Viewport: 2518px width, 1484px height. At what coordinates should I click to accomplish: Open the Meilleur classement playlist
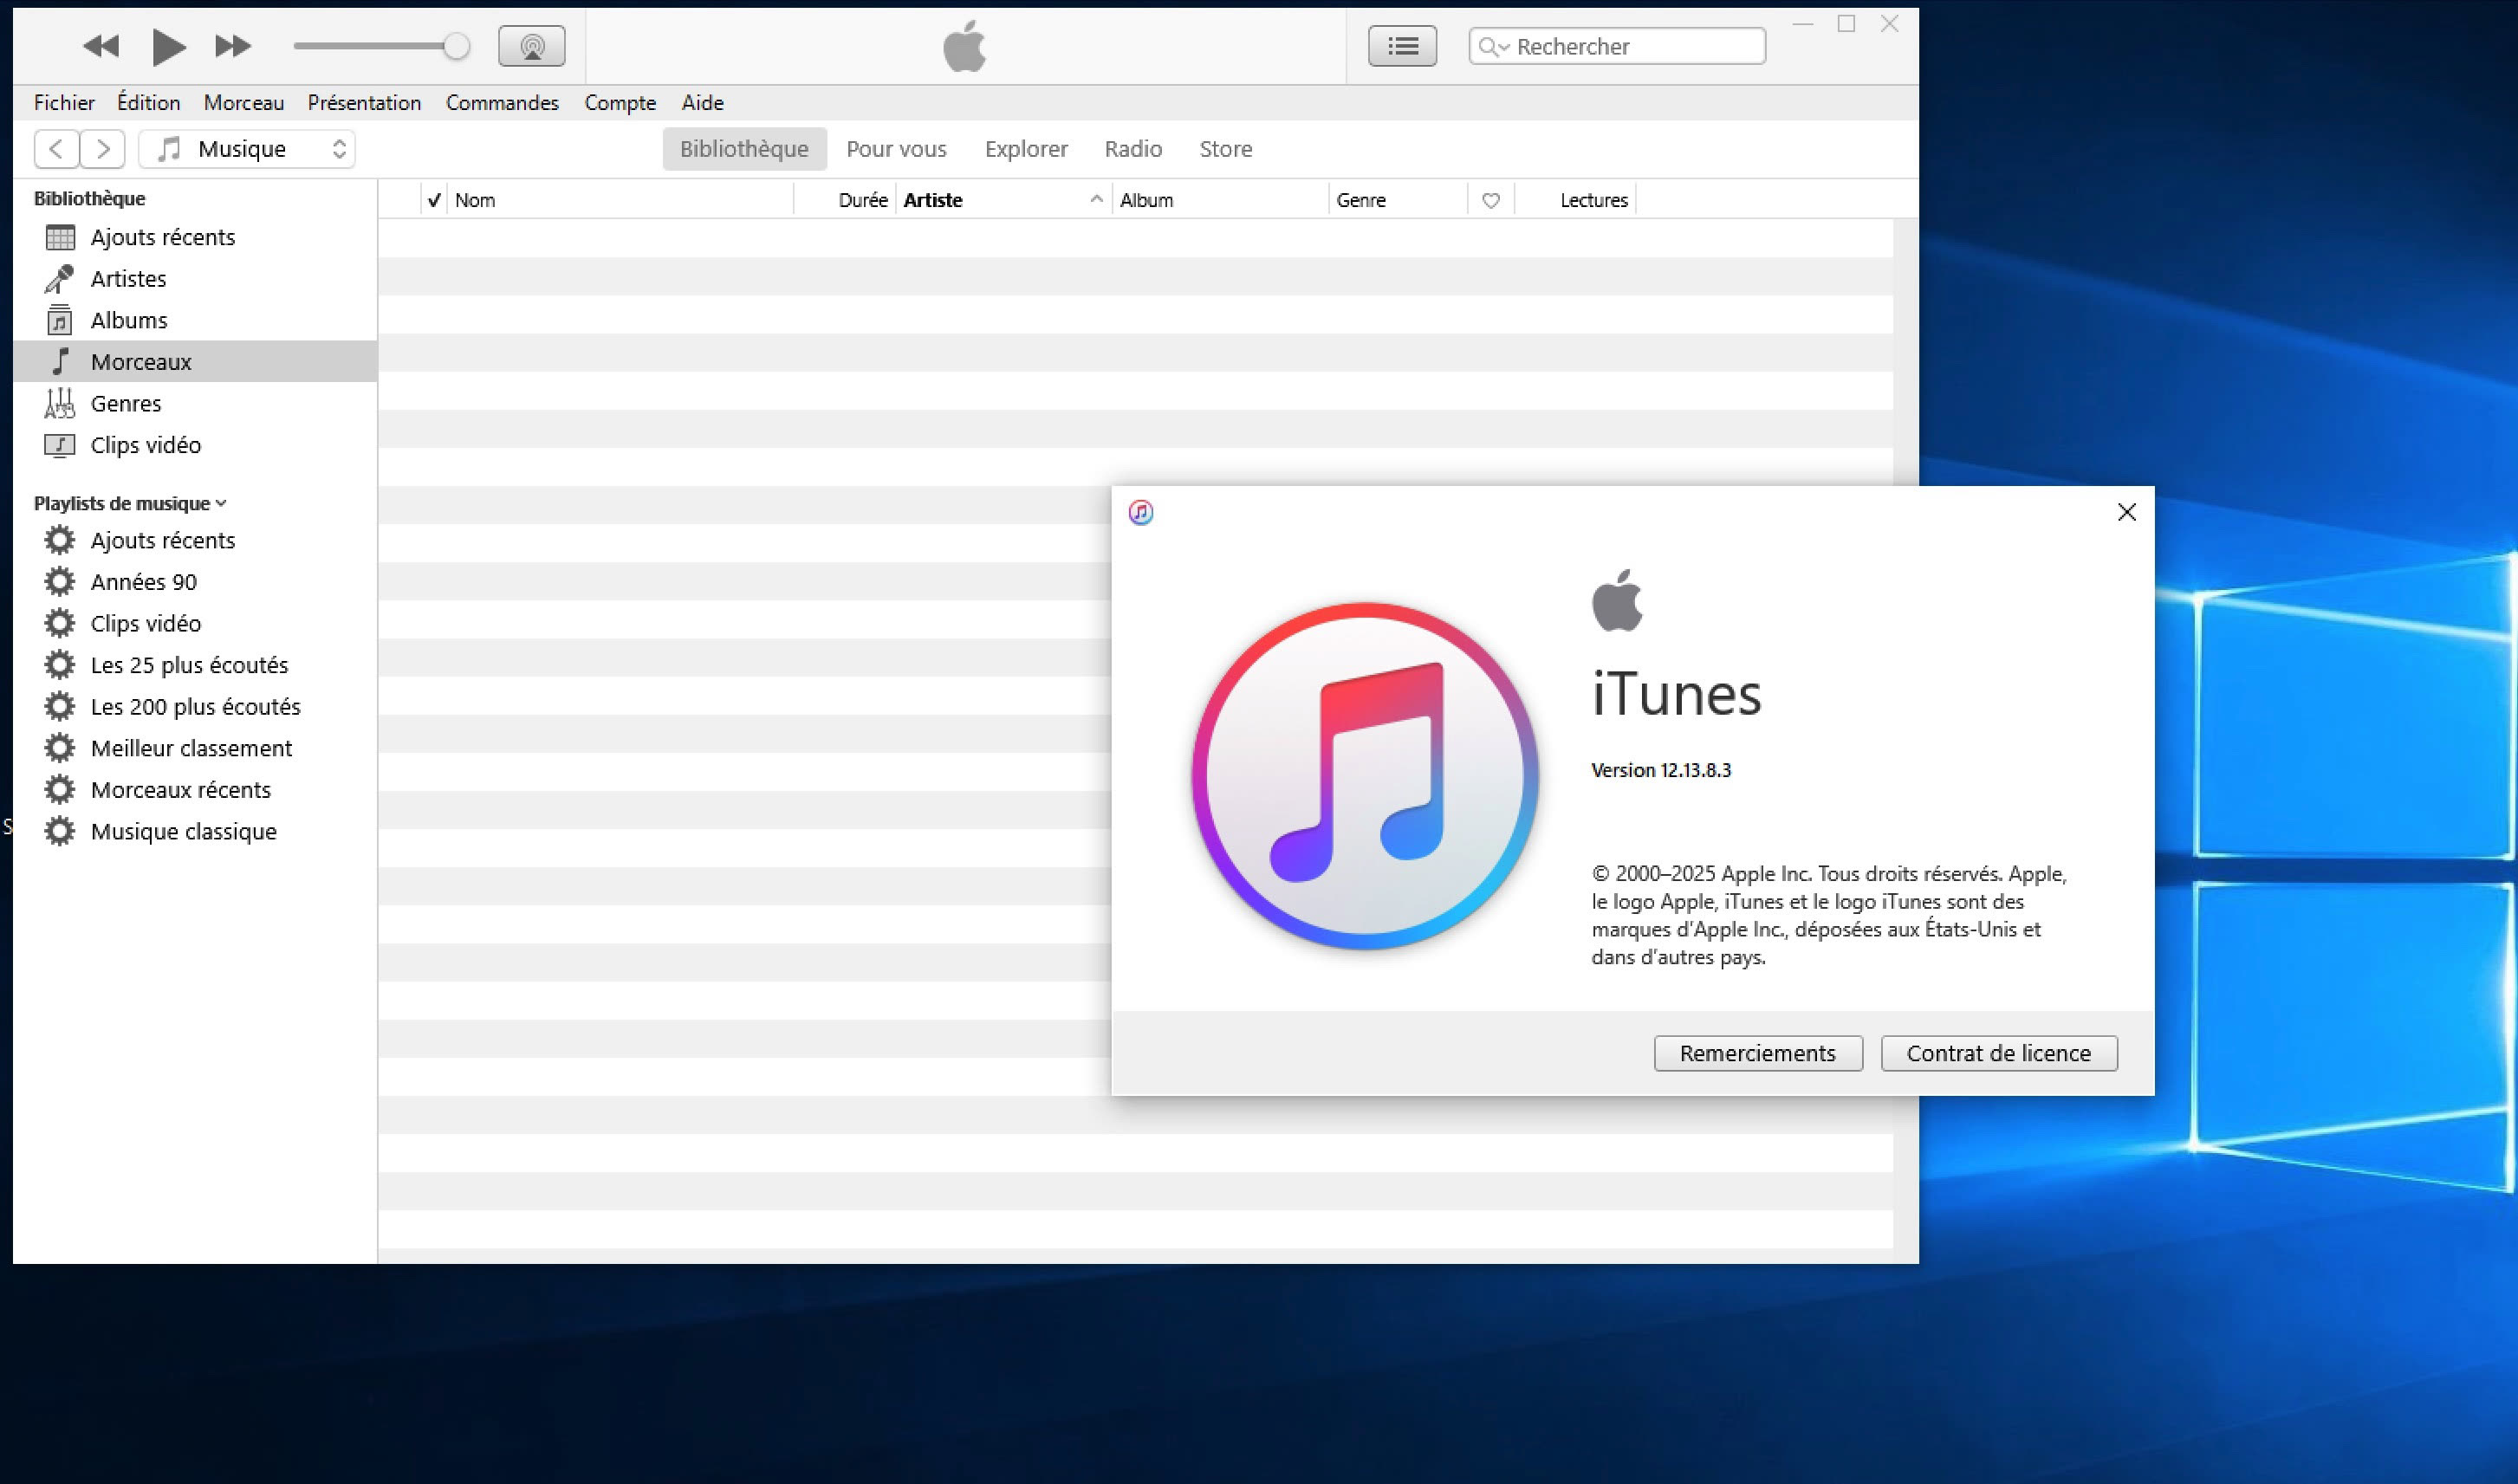pos(195,748)
